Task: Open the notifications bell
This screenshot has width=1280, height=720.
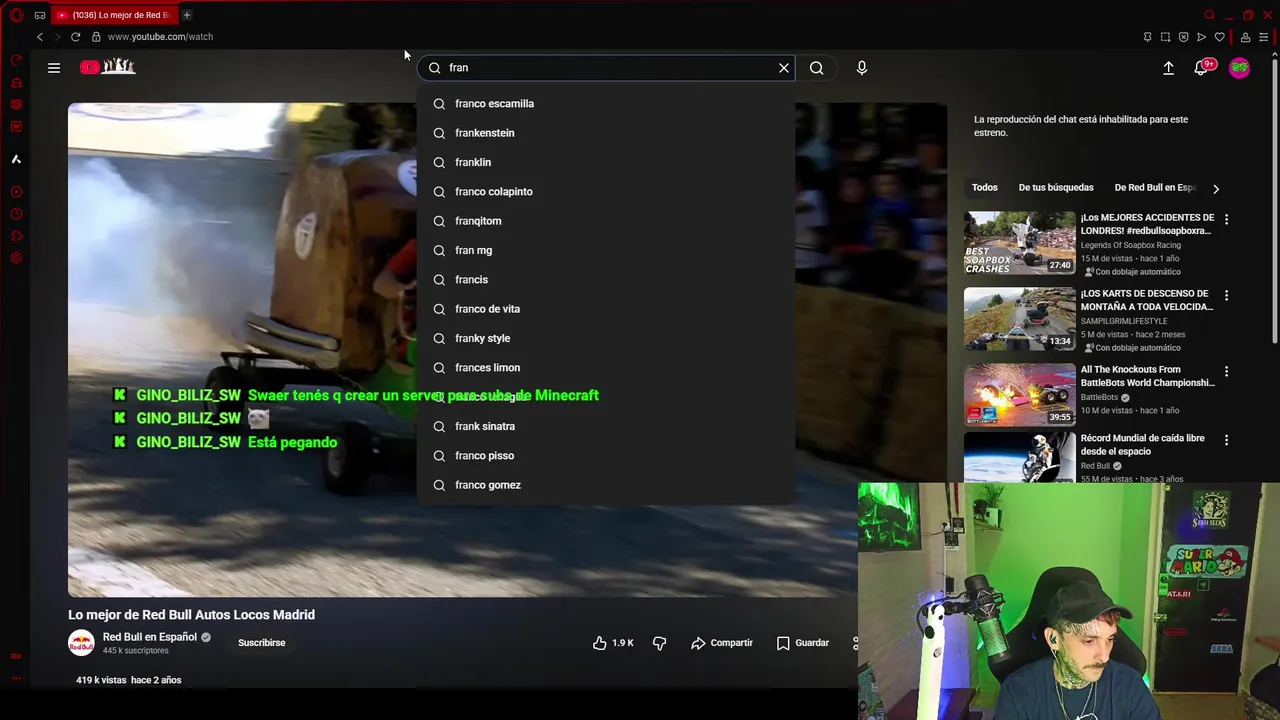Action: coord(1202,67)
